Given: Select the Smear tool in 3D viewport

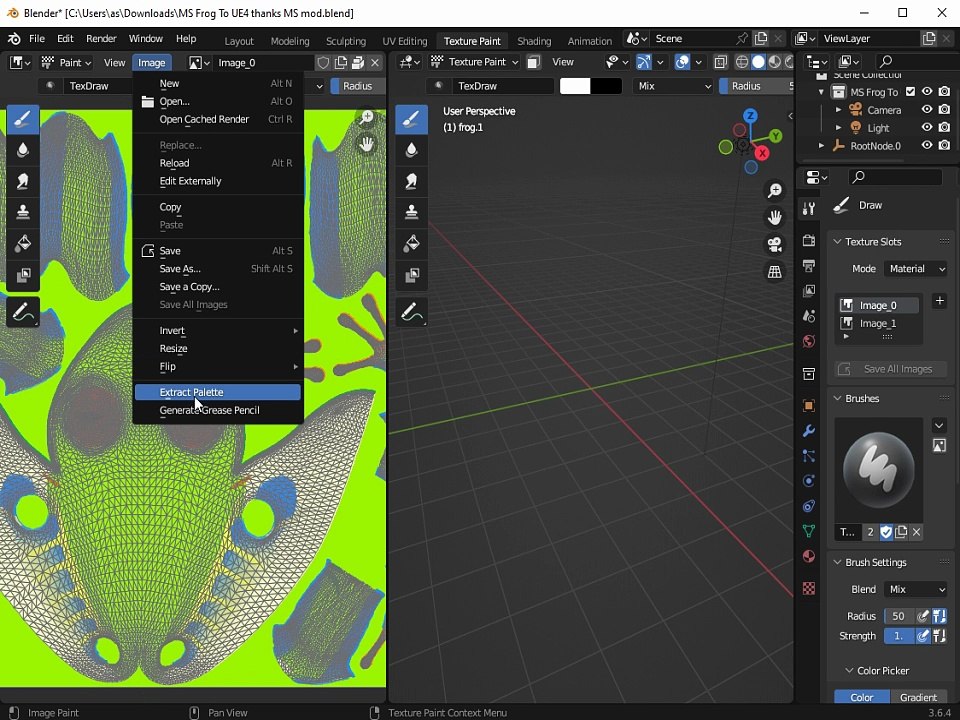Looking at the screenshot, I should (x=411, y=181).
